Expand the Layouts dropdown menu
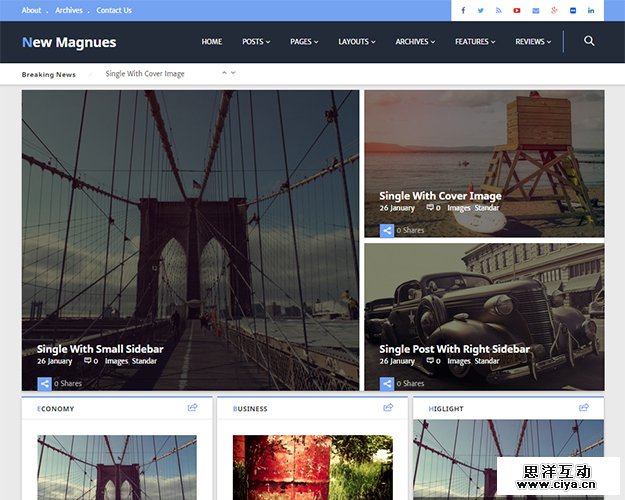 pos(357,42)
